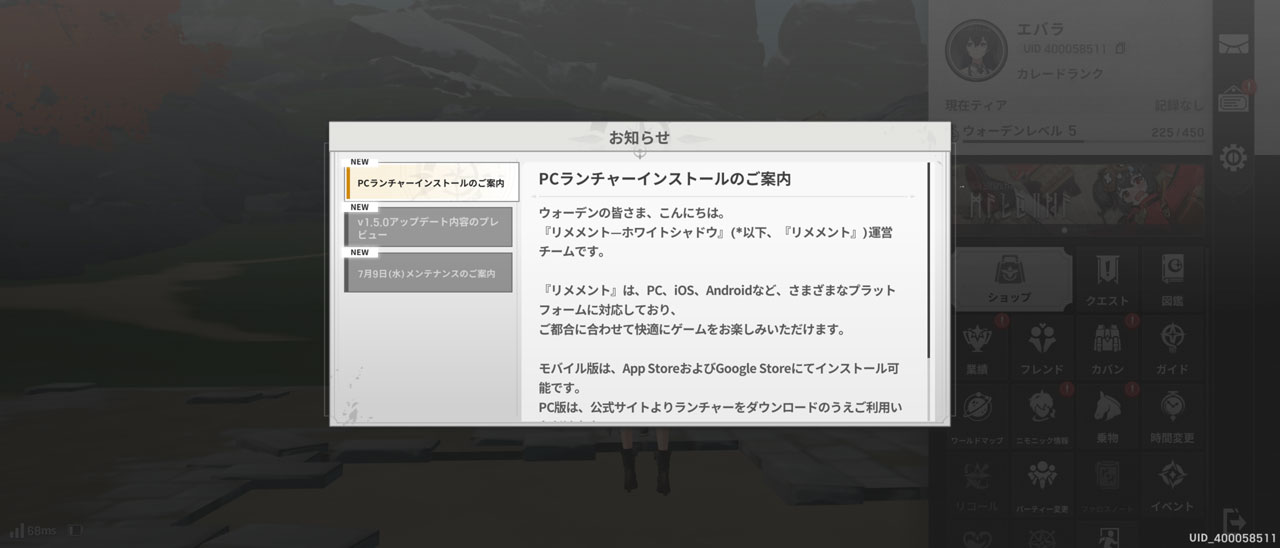Open the 図鑑 encyclopedia book icon
The image size is (1280, 548).
[x=1172, y=277]
